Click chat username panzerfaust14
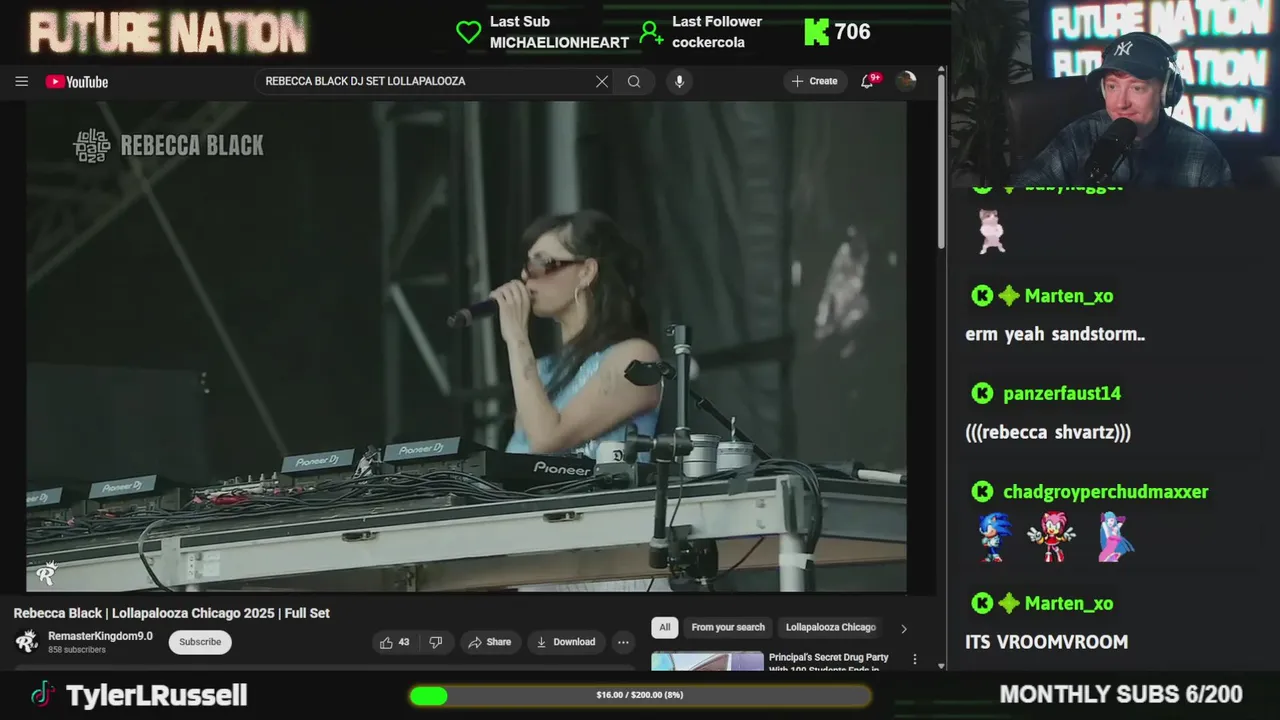The height and width of the screenshot is (720, 1280). coord(1062,394)
